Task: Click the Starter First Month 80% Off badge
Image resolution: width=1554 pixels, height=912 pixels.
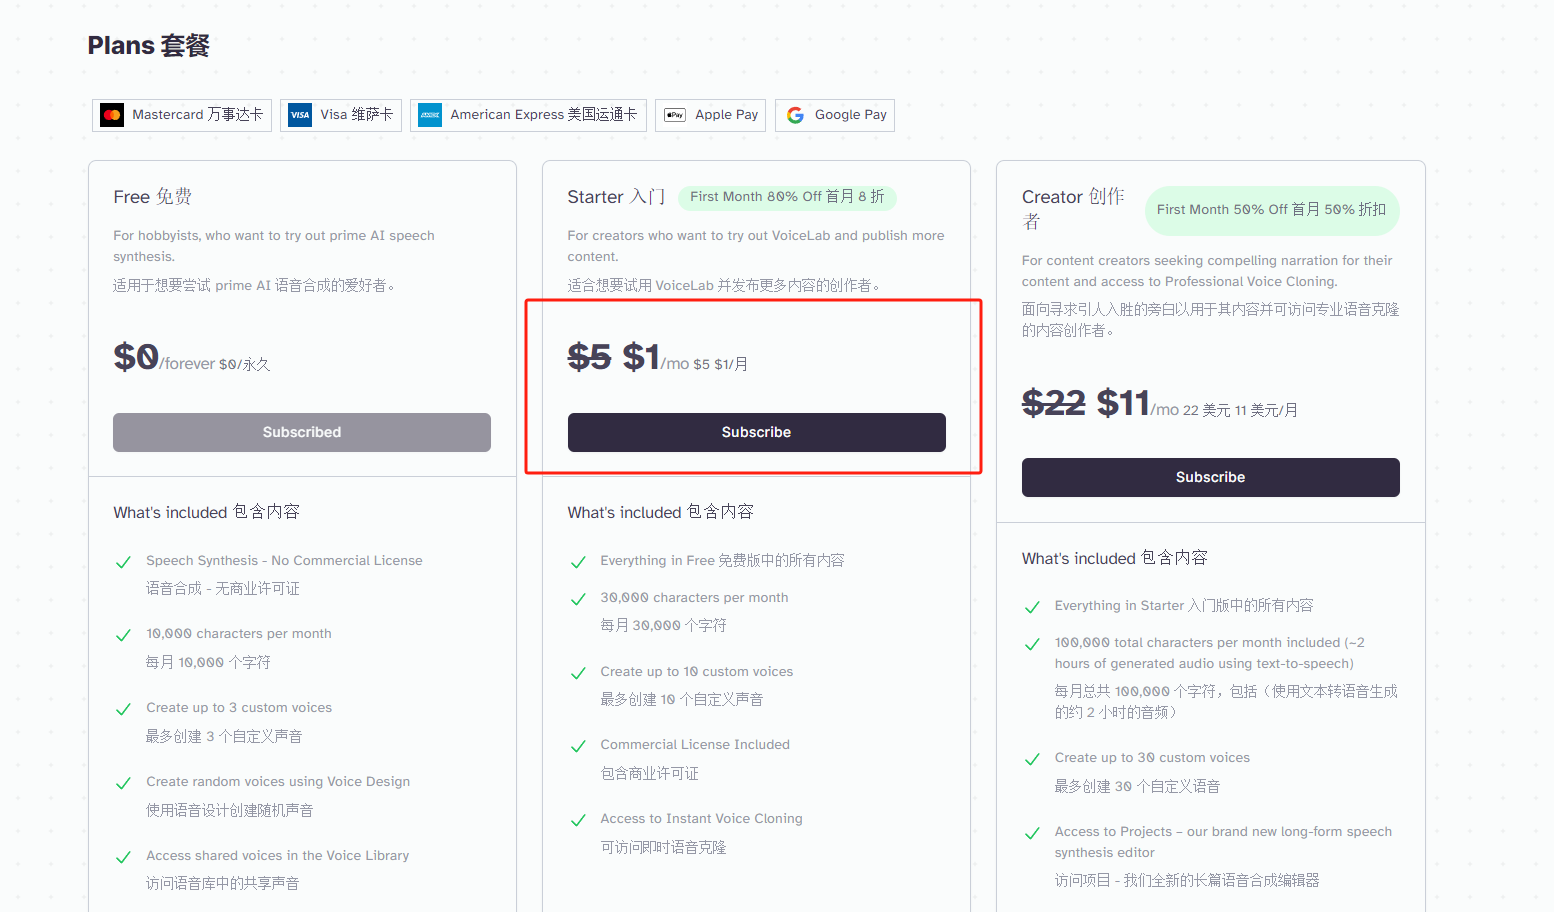Action: 787,197
